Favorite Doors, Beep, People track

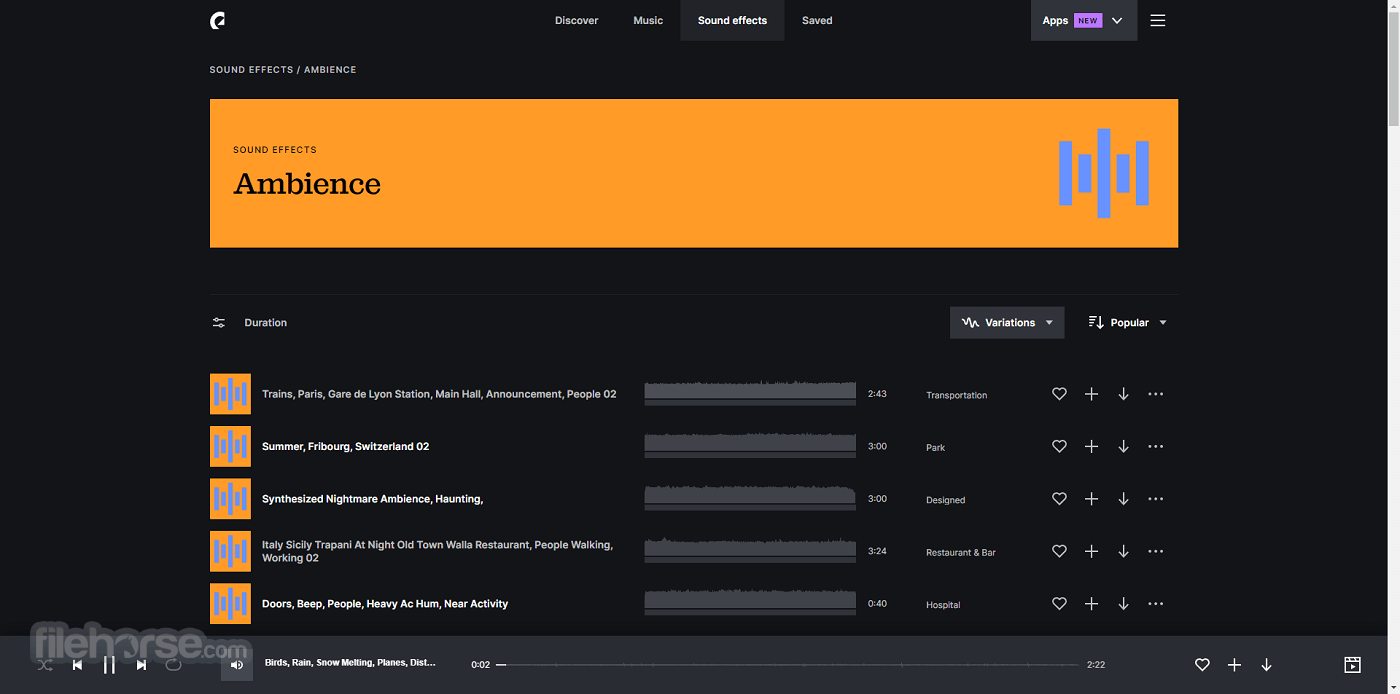coord(1059,604)
